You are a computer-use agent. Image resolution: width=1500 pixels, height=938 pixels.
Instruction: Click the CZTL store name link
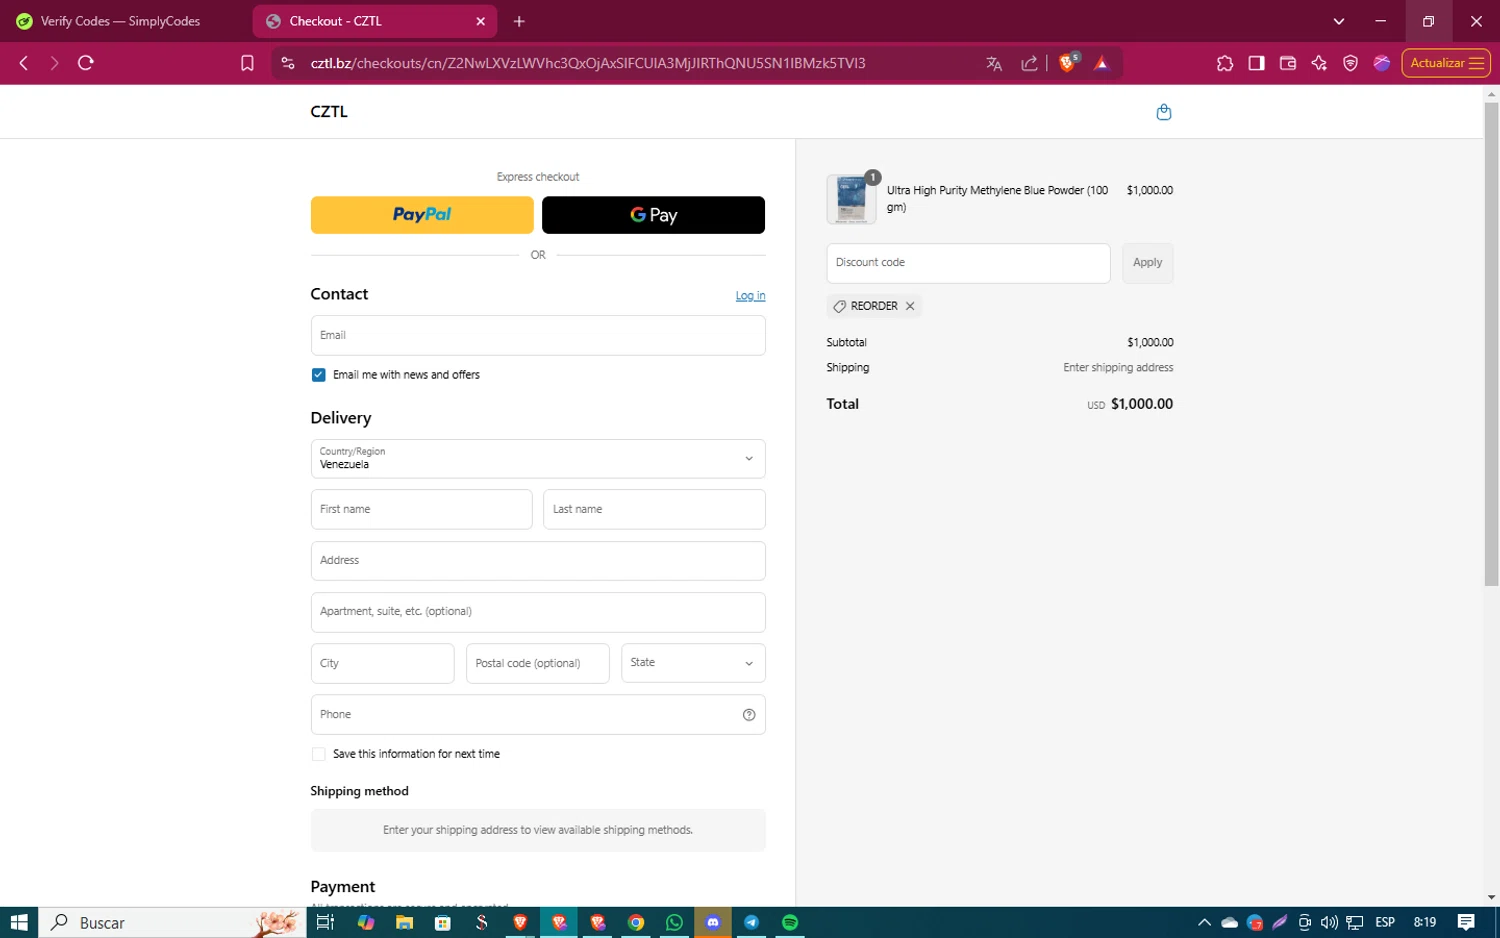[x=329, y=112]
